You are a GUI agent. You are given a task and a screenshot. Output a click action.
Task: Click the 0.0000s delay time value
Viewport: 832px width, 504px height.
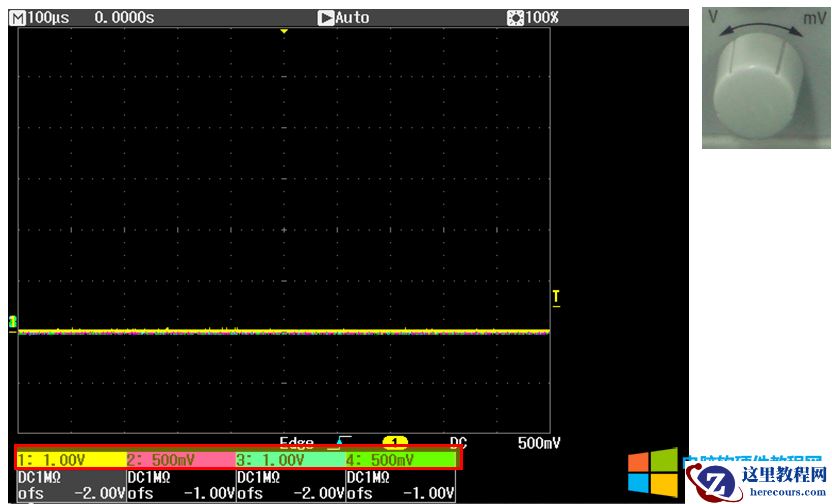click(124, 18)
